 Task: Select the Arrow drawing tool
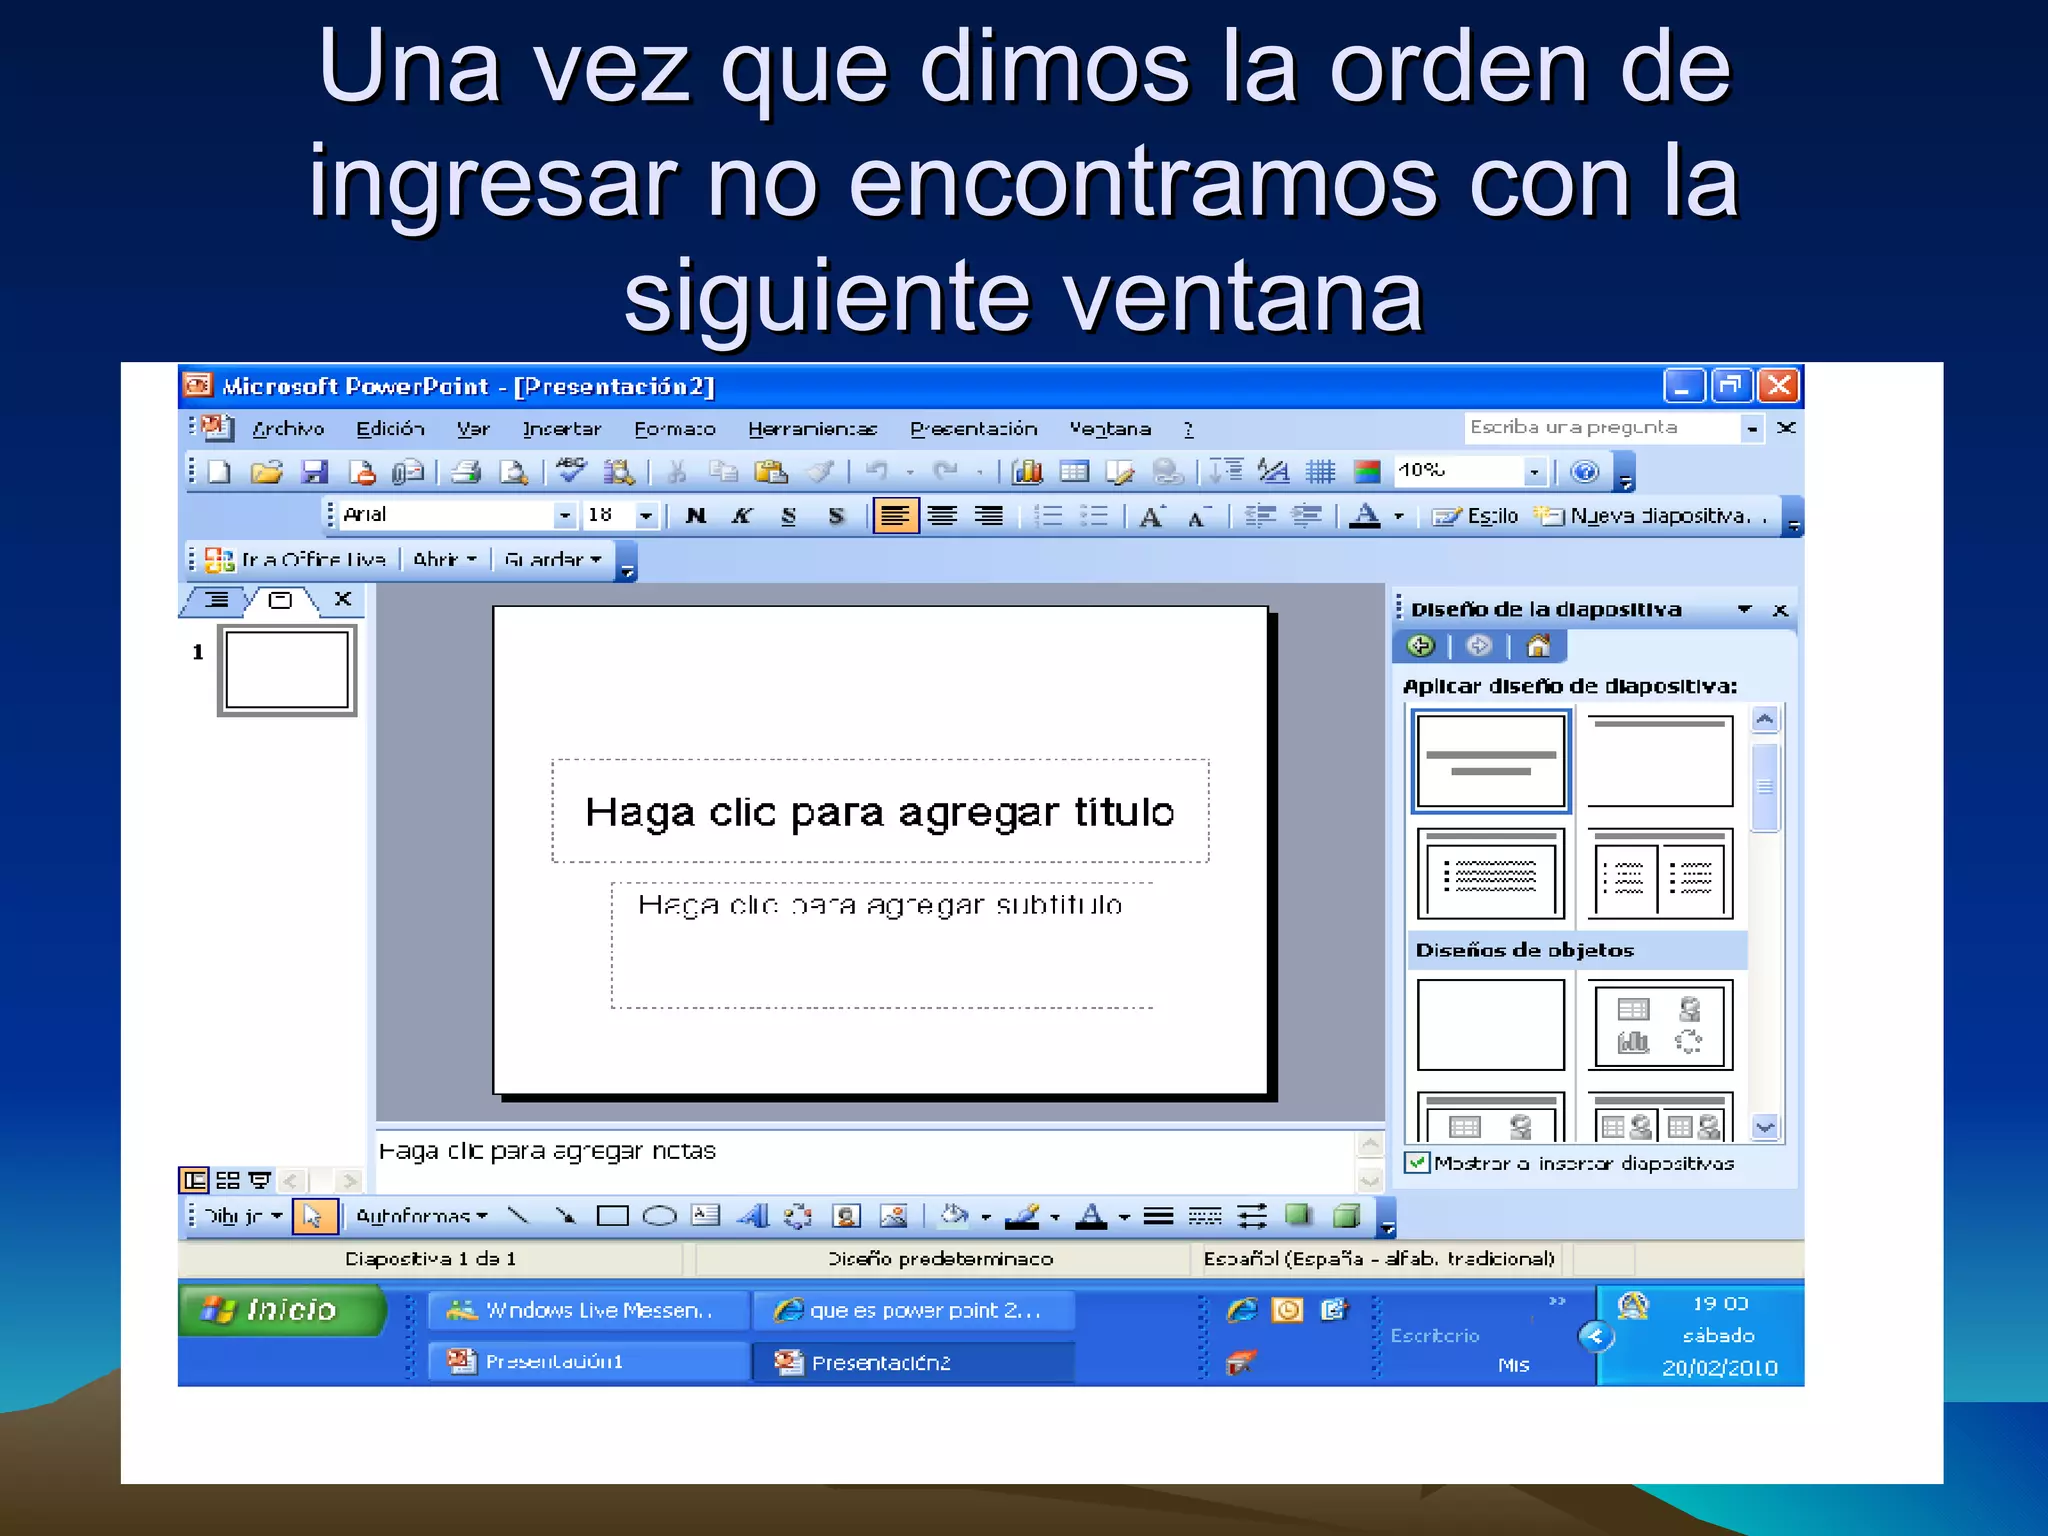565,1216
